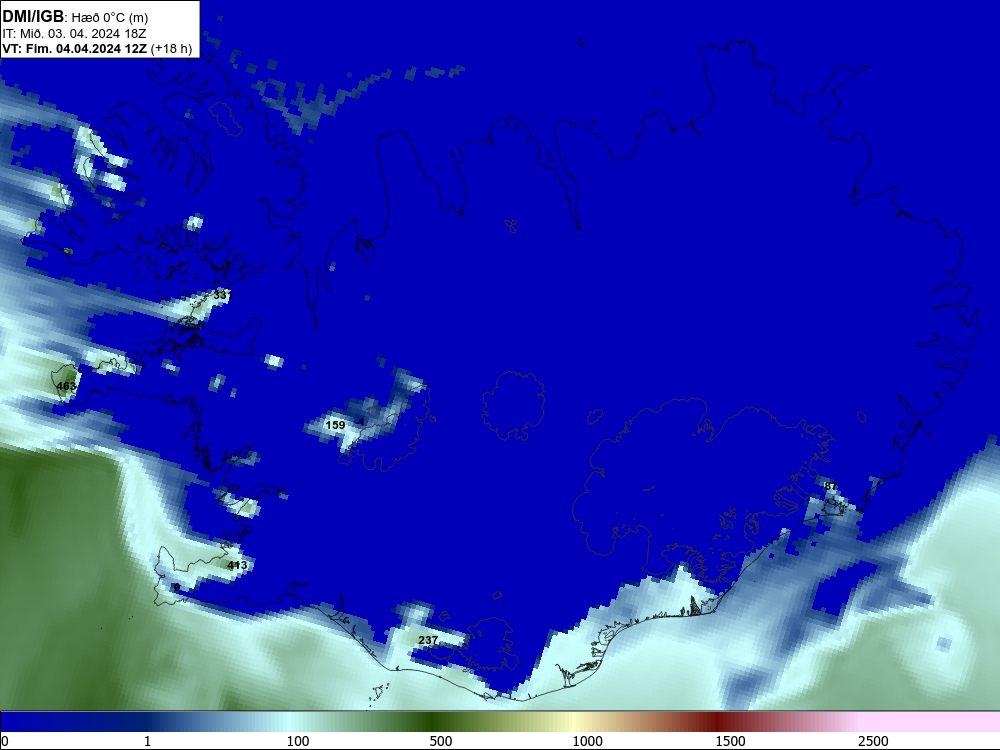The width and height of the screenshot is (1000, 750).
Task: Click the initial time line 'IT: Mið. 03. 04. 2024 18Z'
Action: click(74, 33)
